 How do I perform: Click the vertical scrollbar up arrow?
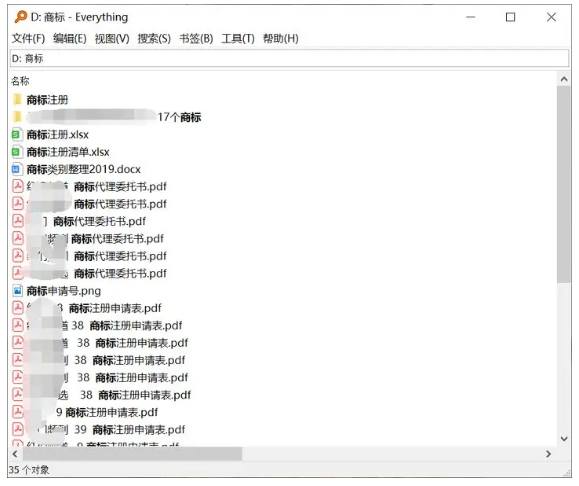tap(563, 79)
